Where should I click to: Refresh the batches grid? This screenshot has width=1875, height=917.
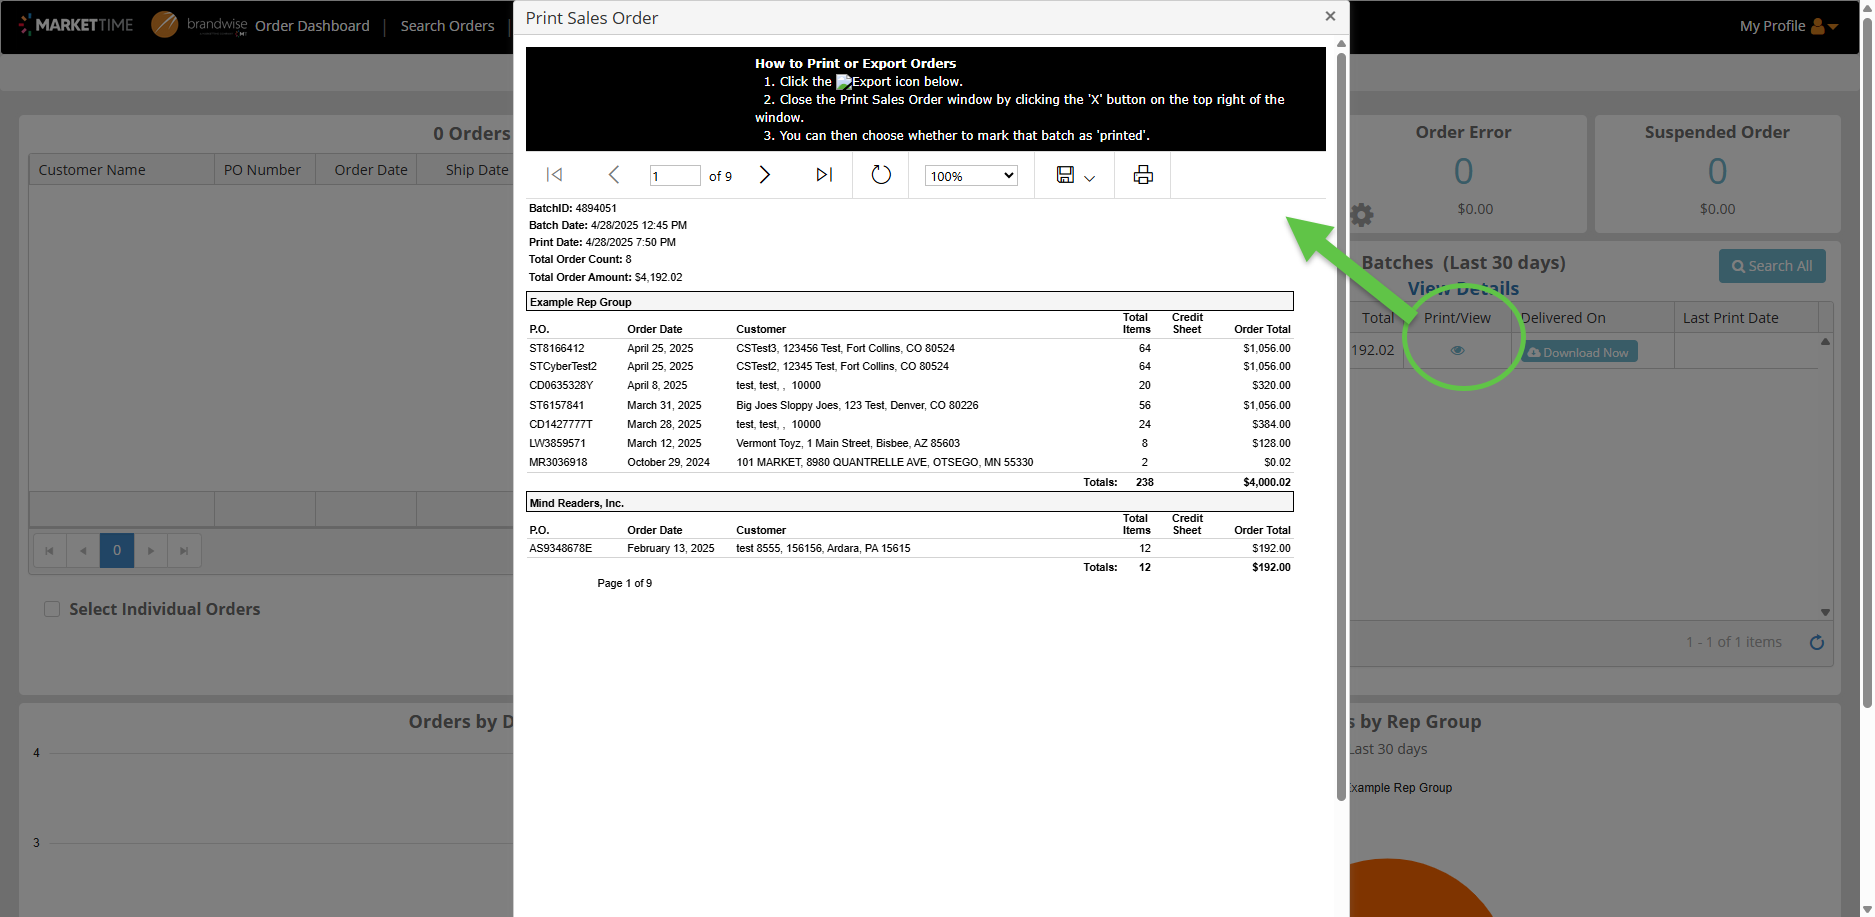click(x=1817, y=642)
